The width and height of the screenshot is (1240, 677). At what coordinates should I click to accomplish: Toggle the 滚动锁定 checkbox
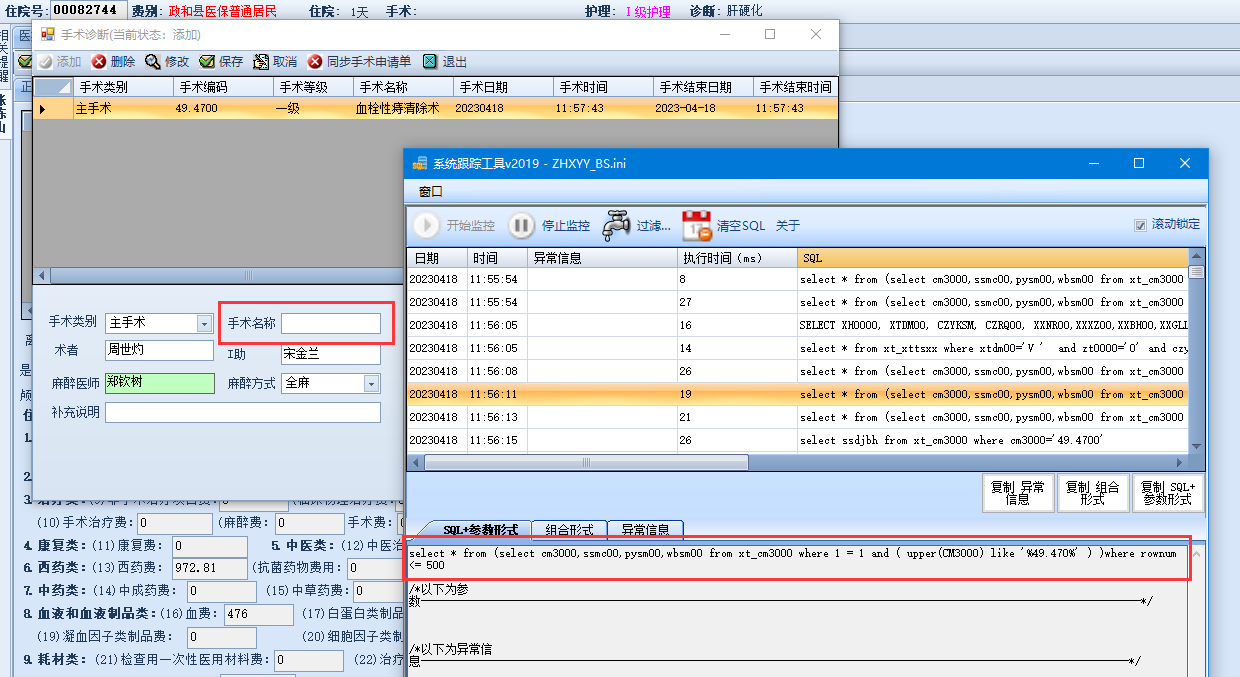point(1140,225)
